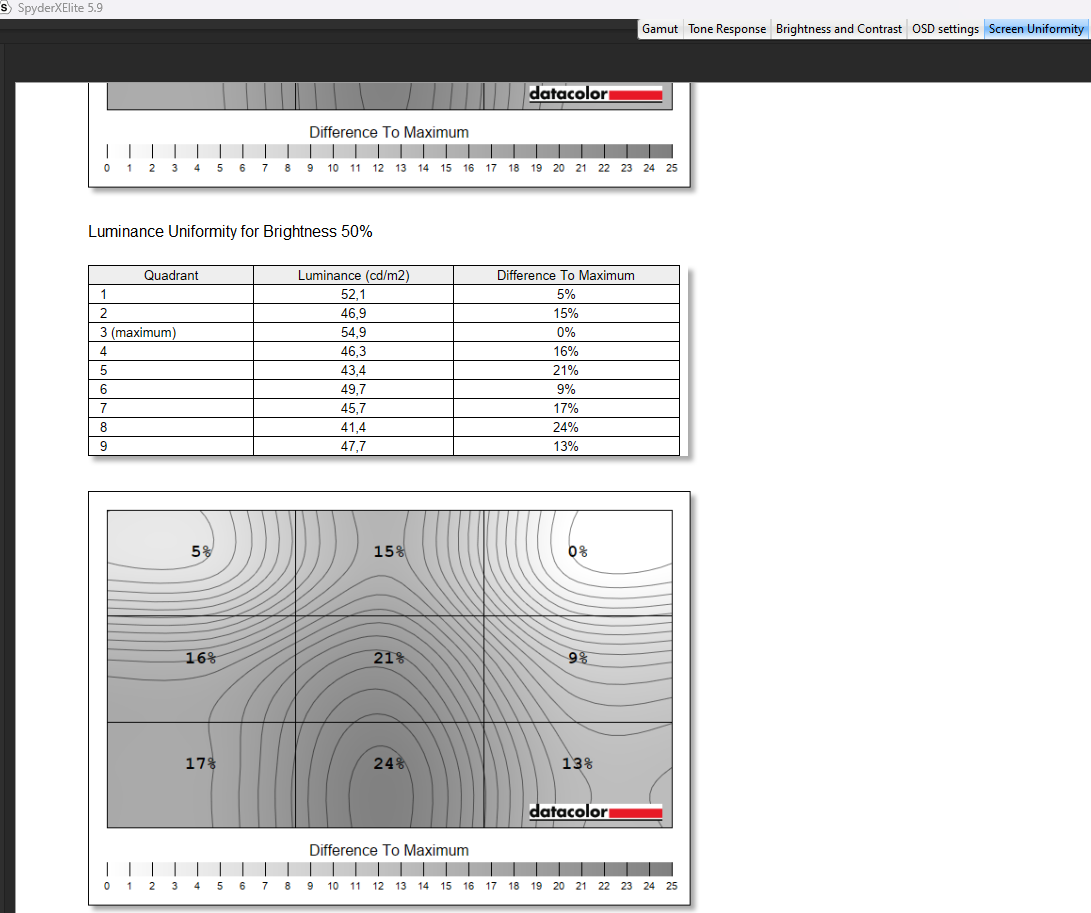Click the 5% label in the contour chart

point(201,551)
